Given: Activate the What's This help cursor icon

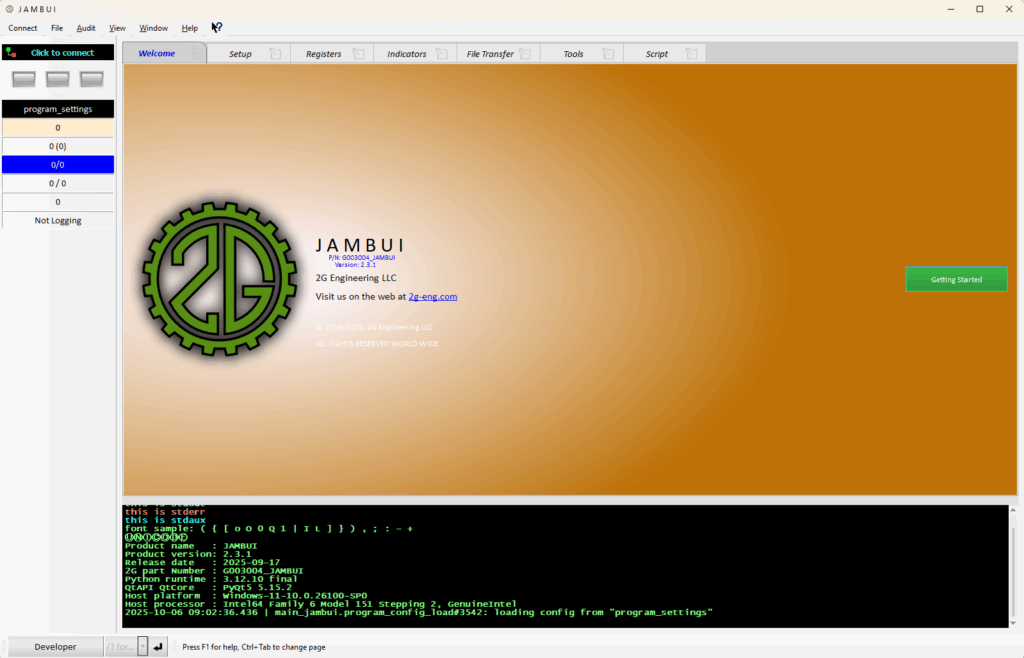Looking at the screenshot, I should coord(217,28).
